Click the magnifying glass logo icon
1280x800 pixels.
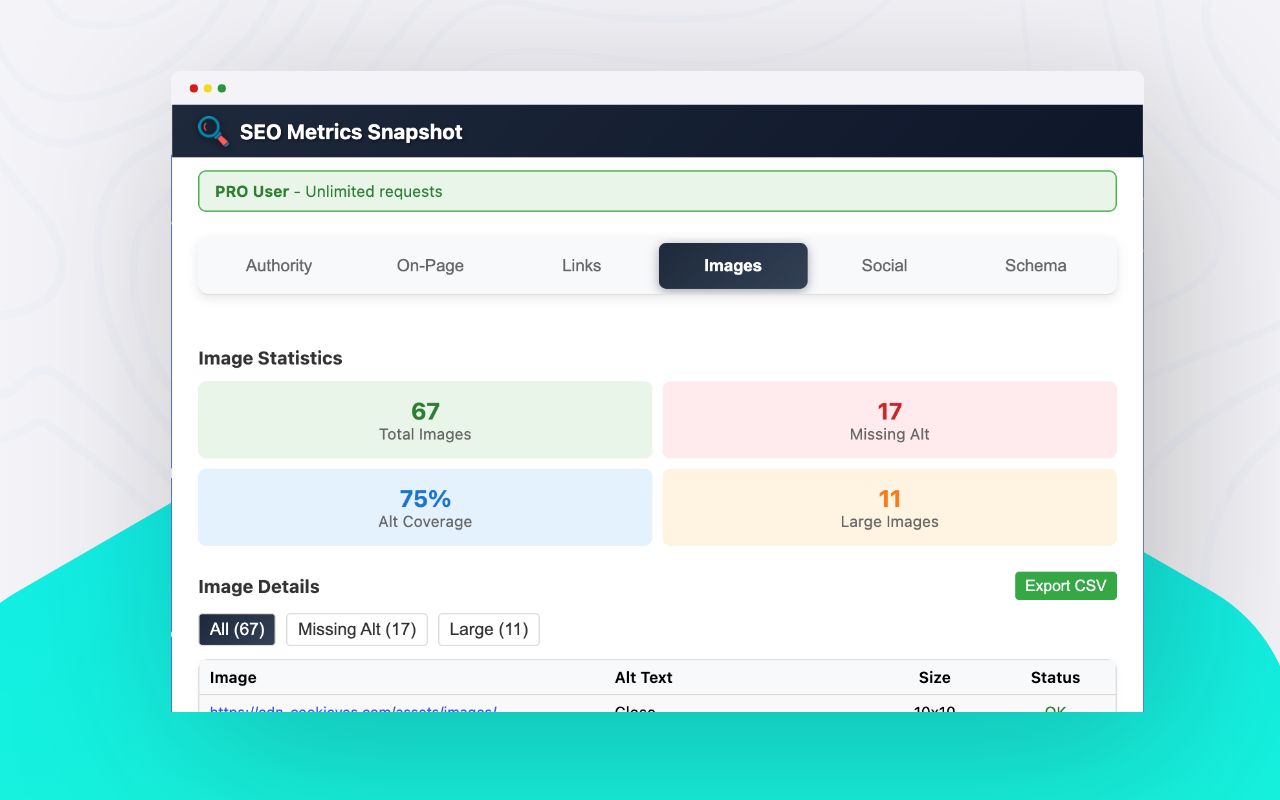211,131
